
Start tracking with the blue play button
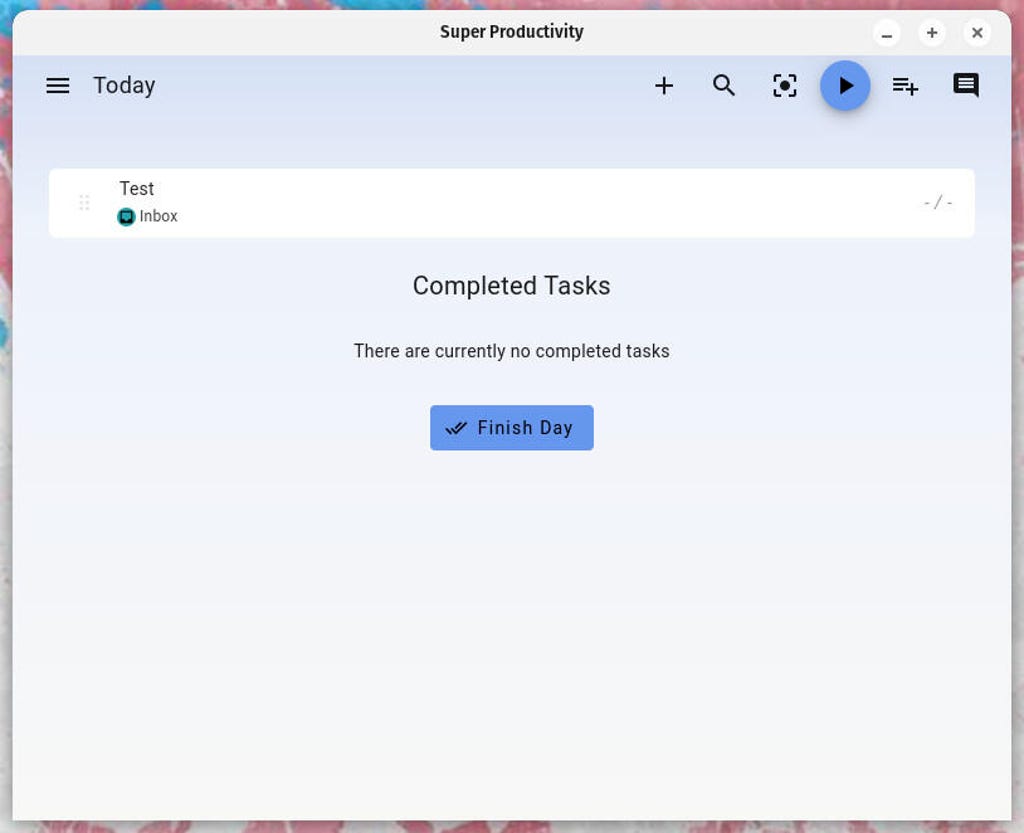point(845,86)
